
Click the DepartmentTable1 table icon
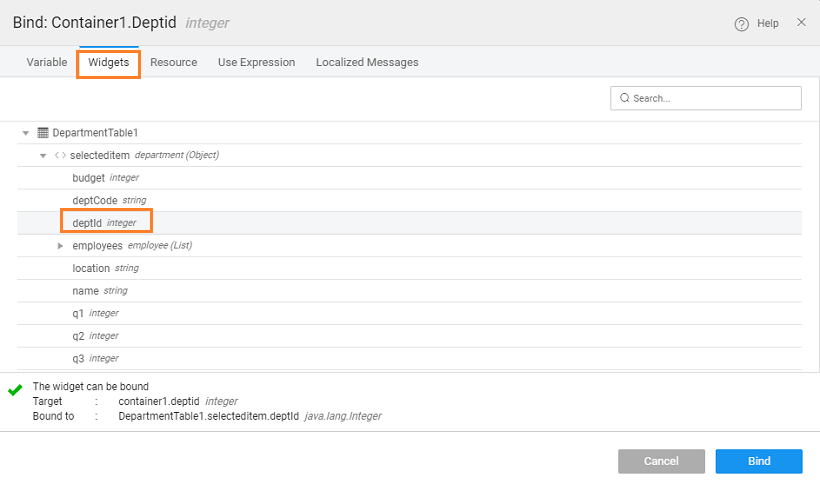coord(43,132)
